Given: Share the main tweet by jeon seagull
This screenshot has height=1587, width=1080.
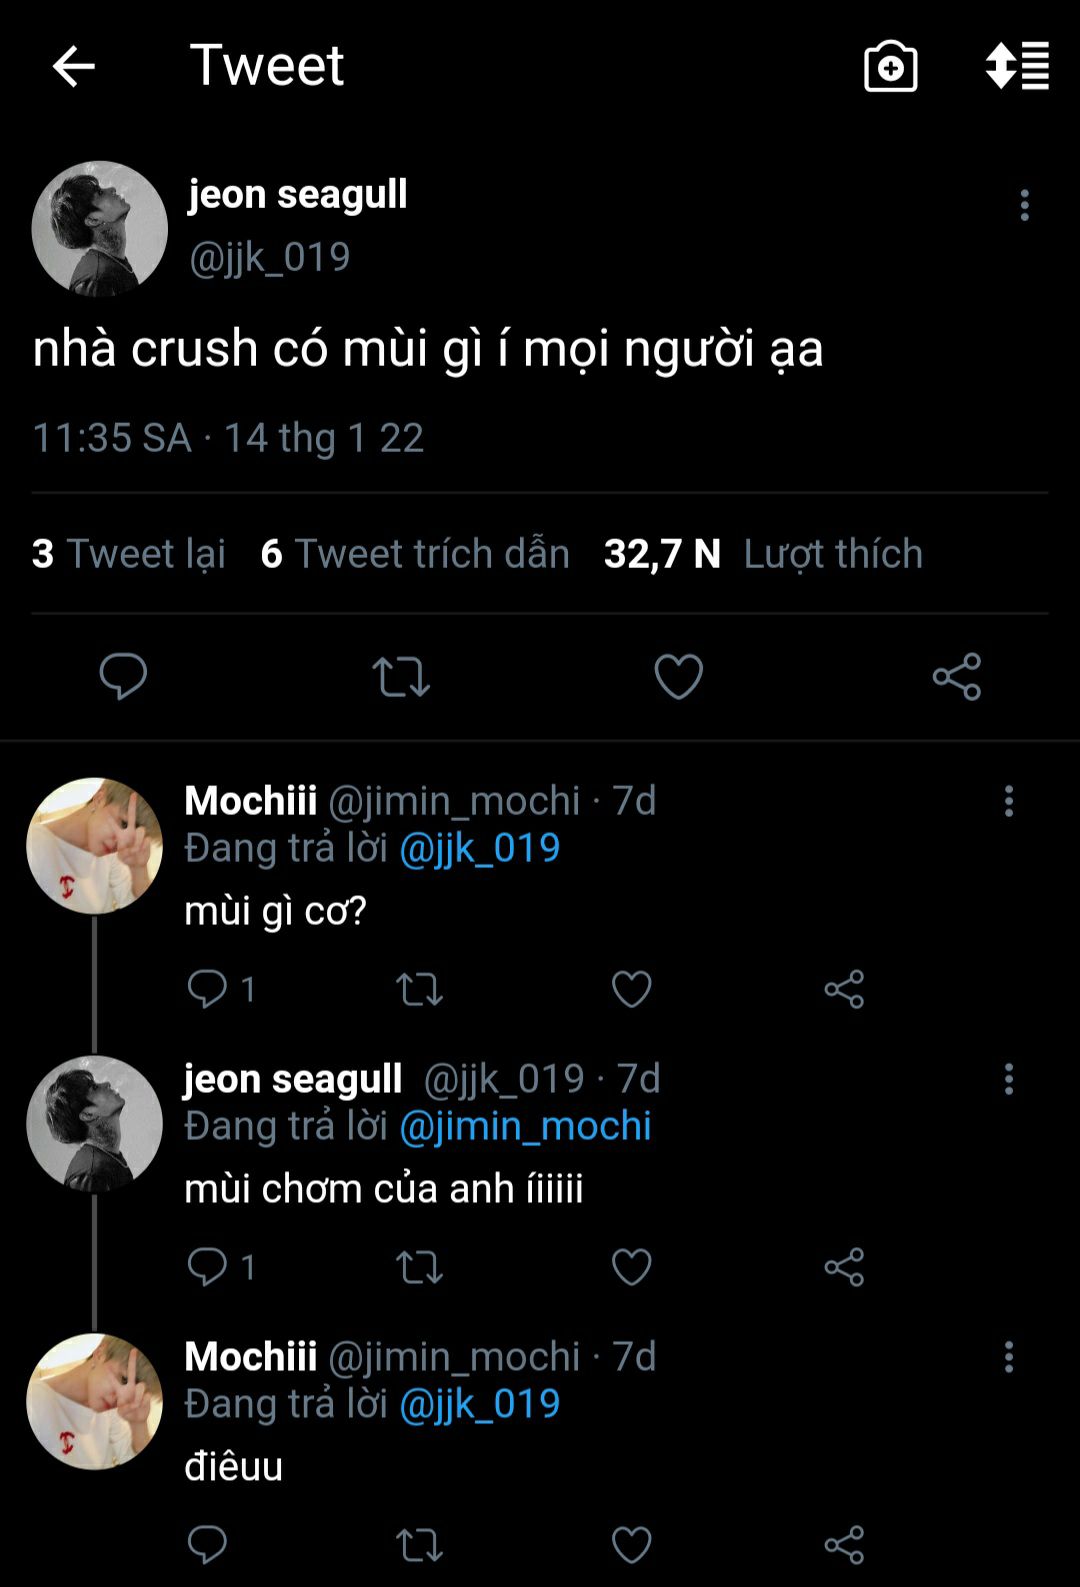Looking at the screenshot, I should coord(956,676).
